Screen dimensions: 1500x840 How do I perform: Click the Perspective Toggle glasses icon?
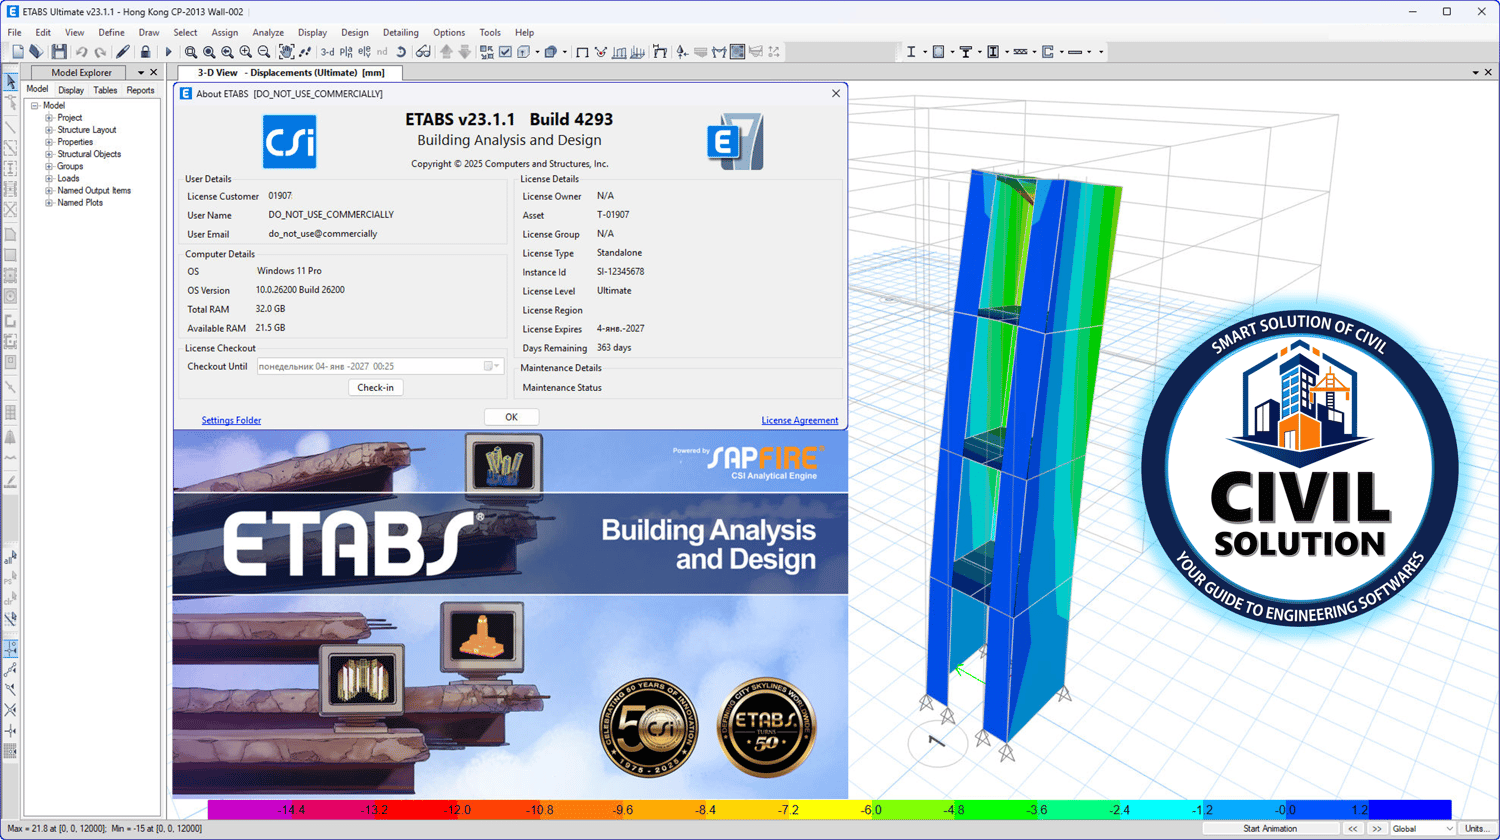[423, 52]
